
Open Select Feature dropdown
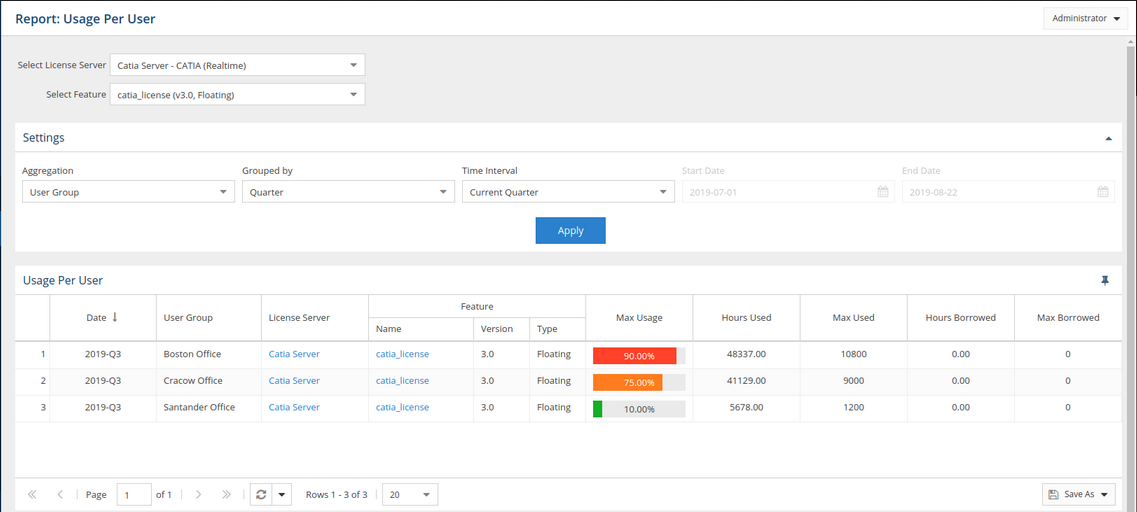237,94
